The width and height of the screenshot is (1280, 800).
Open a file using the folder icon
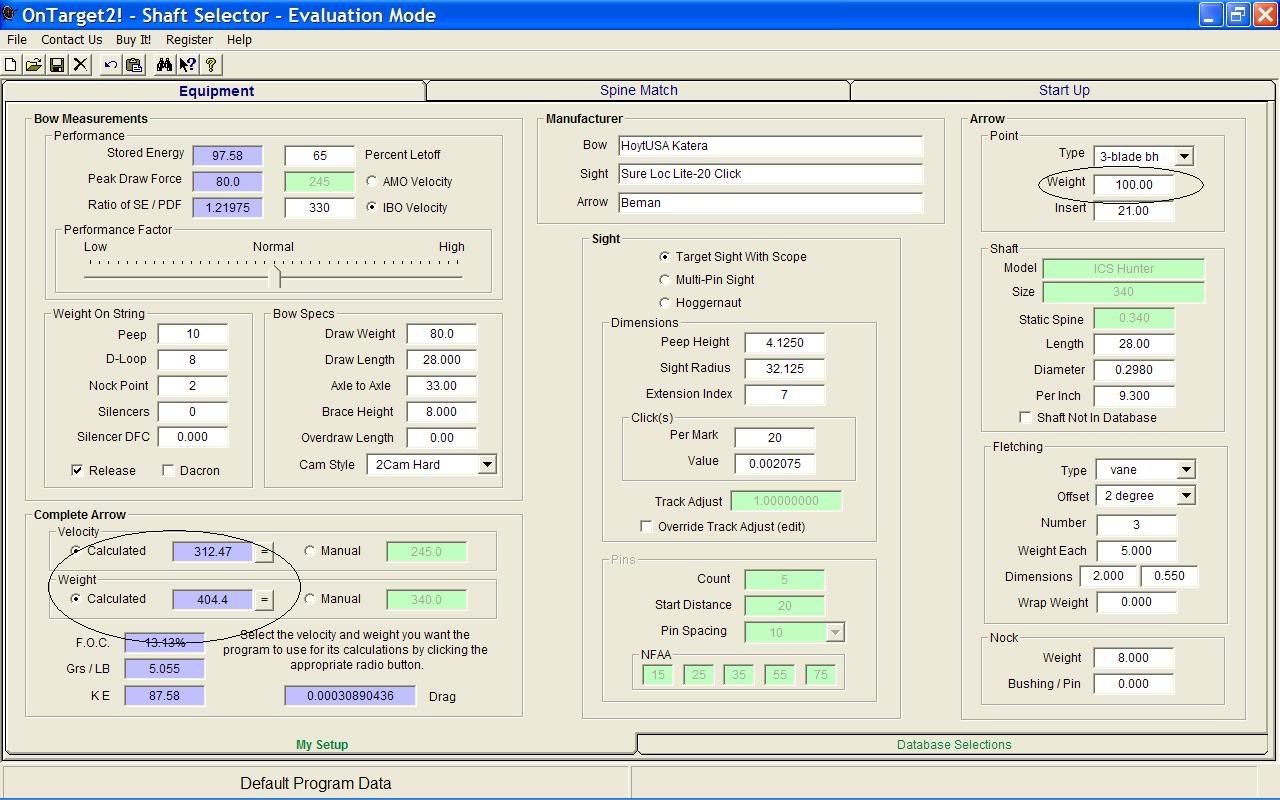tap(34, 65)
